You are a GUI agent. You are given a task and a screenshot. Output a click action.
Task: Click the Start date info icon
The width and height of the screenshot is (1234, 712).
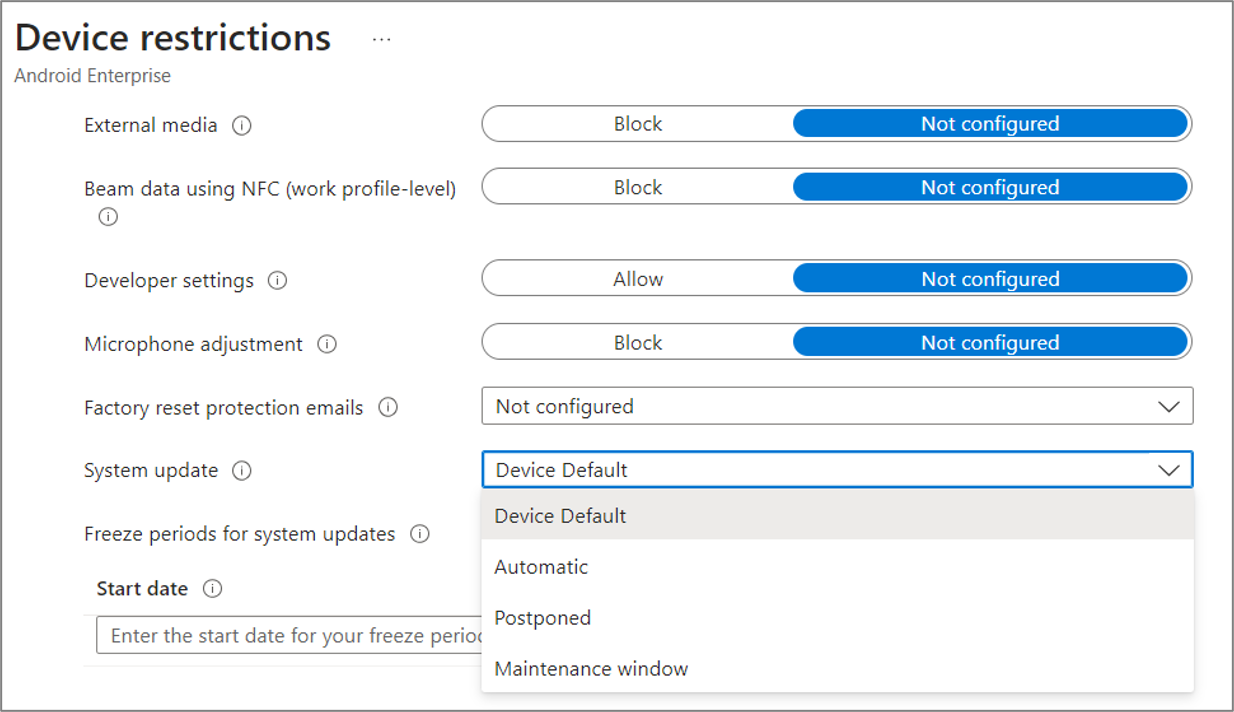pyautogui.click(x=212, y=589)
